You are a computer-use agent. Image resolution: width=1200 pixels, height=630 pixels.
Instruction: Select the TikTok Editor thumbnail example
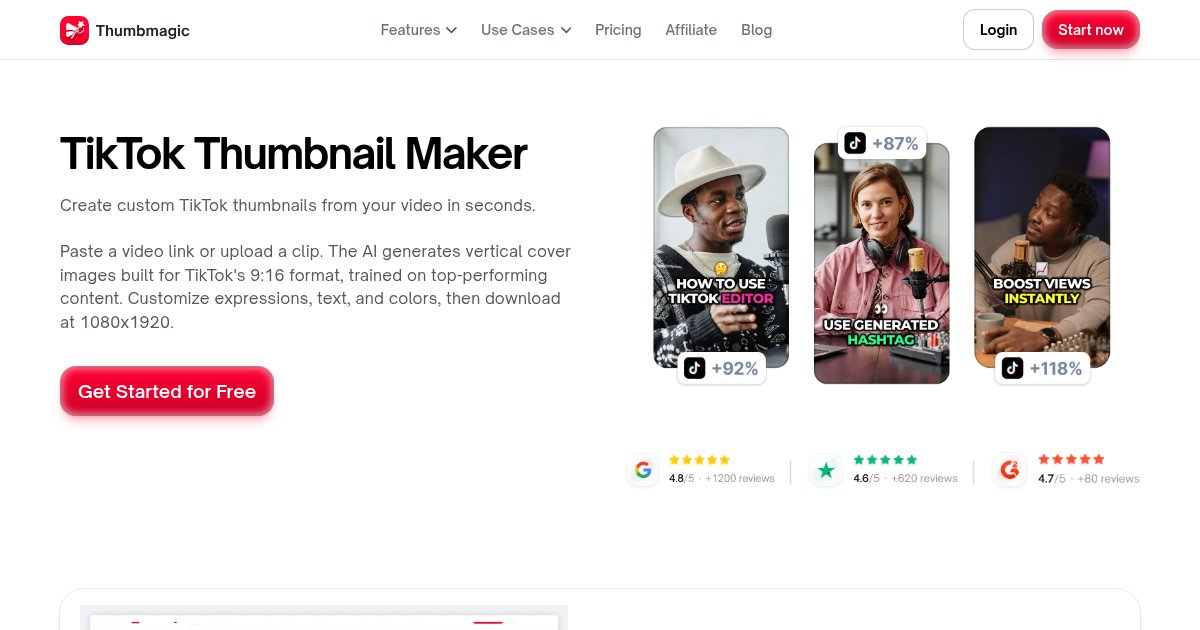coord(721,247)
